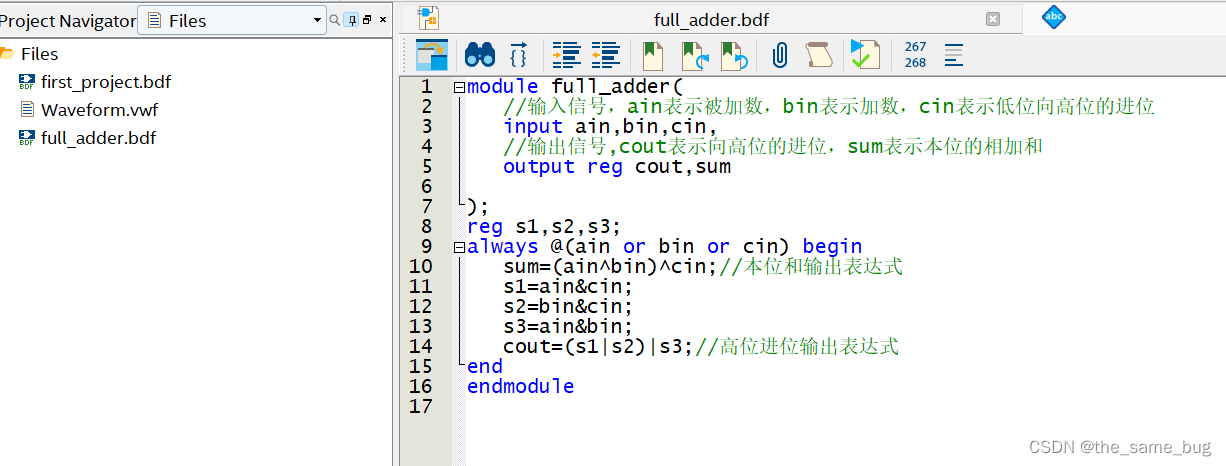Click the 'endmodule' keyword on line 16

point(521,387)
